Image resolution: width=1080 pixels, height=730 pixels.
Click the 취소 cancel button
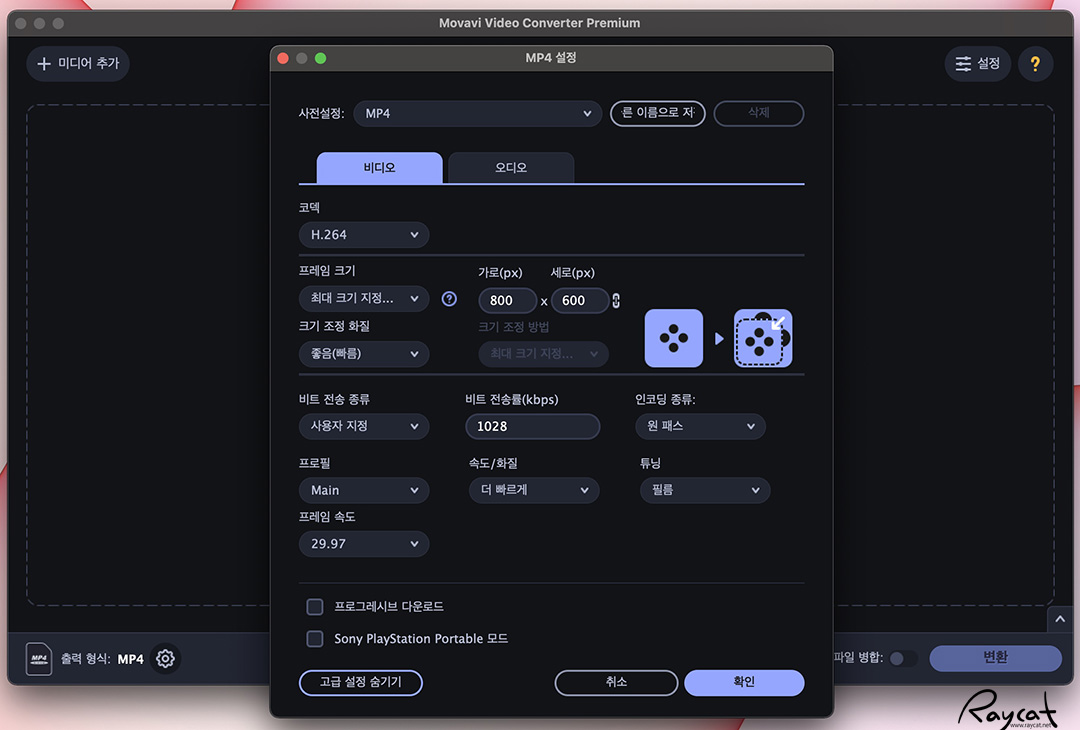[x=616, y=682]
